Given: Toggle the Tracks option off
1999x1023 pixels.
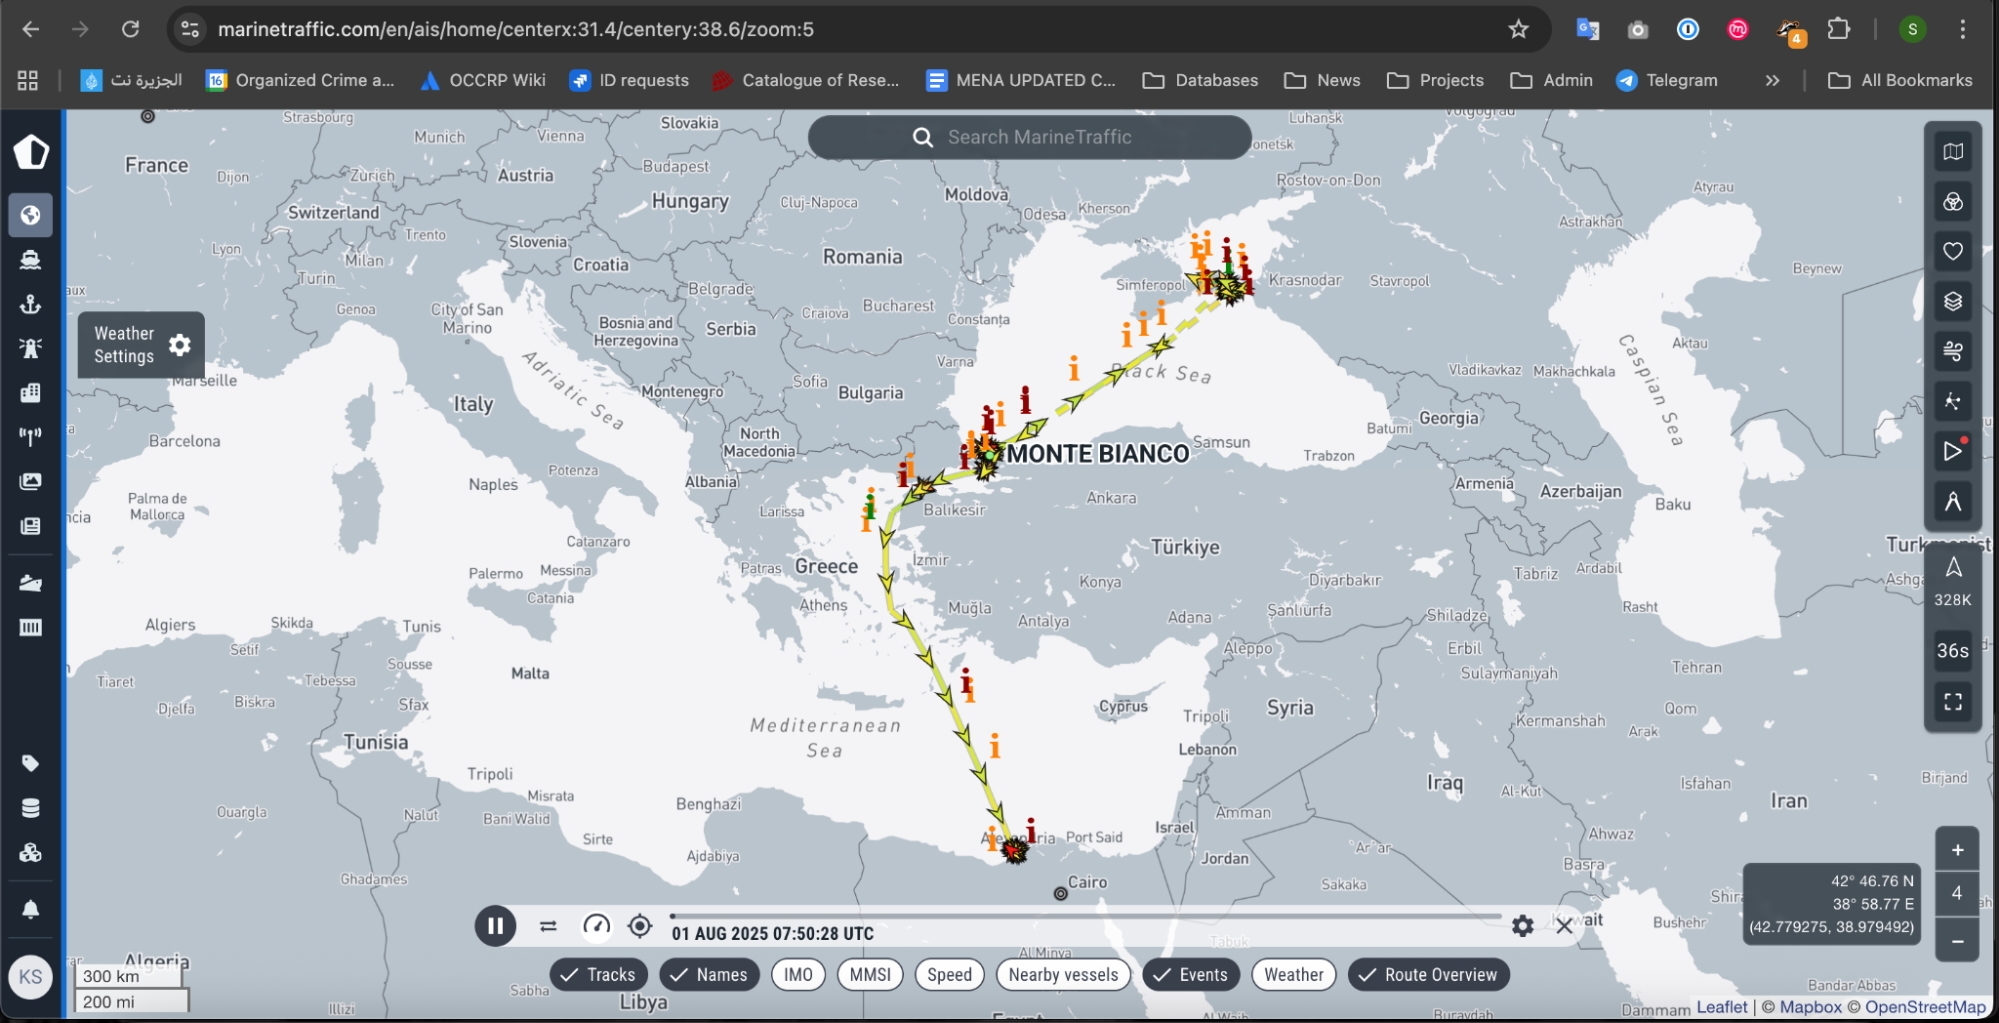Looking at the screenshot, I should pyautogui.click(x=598, y=975).
